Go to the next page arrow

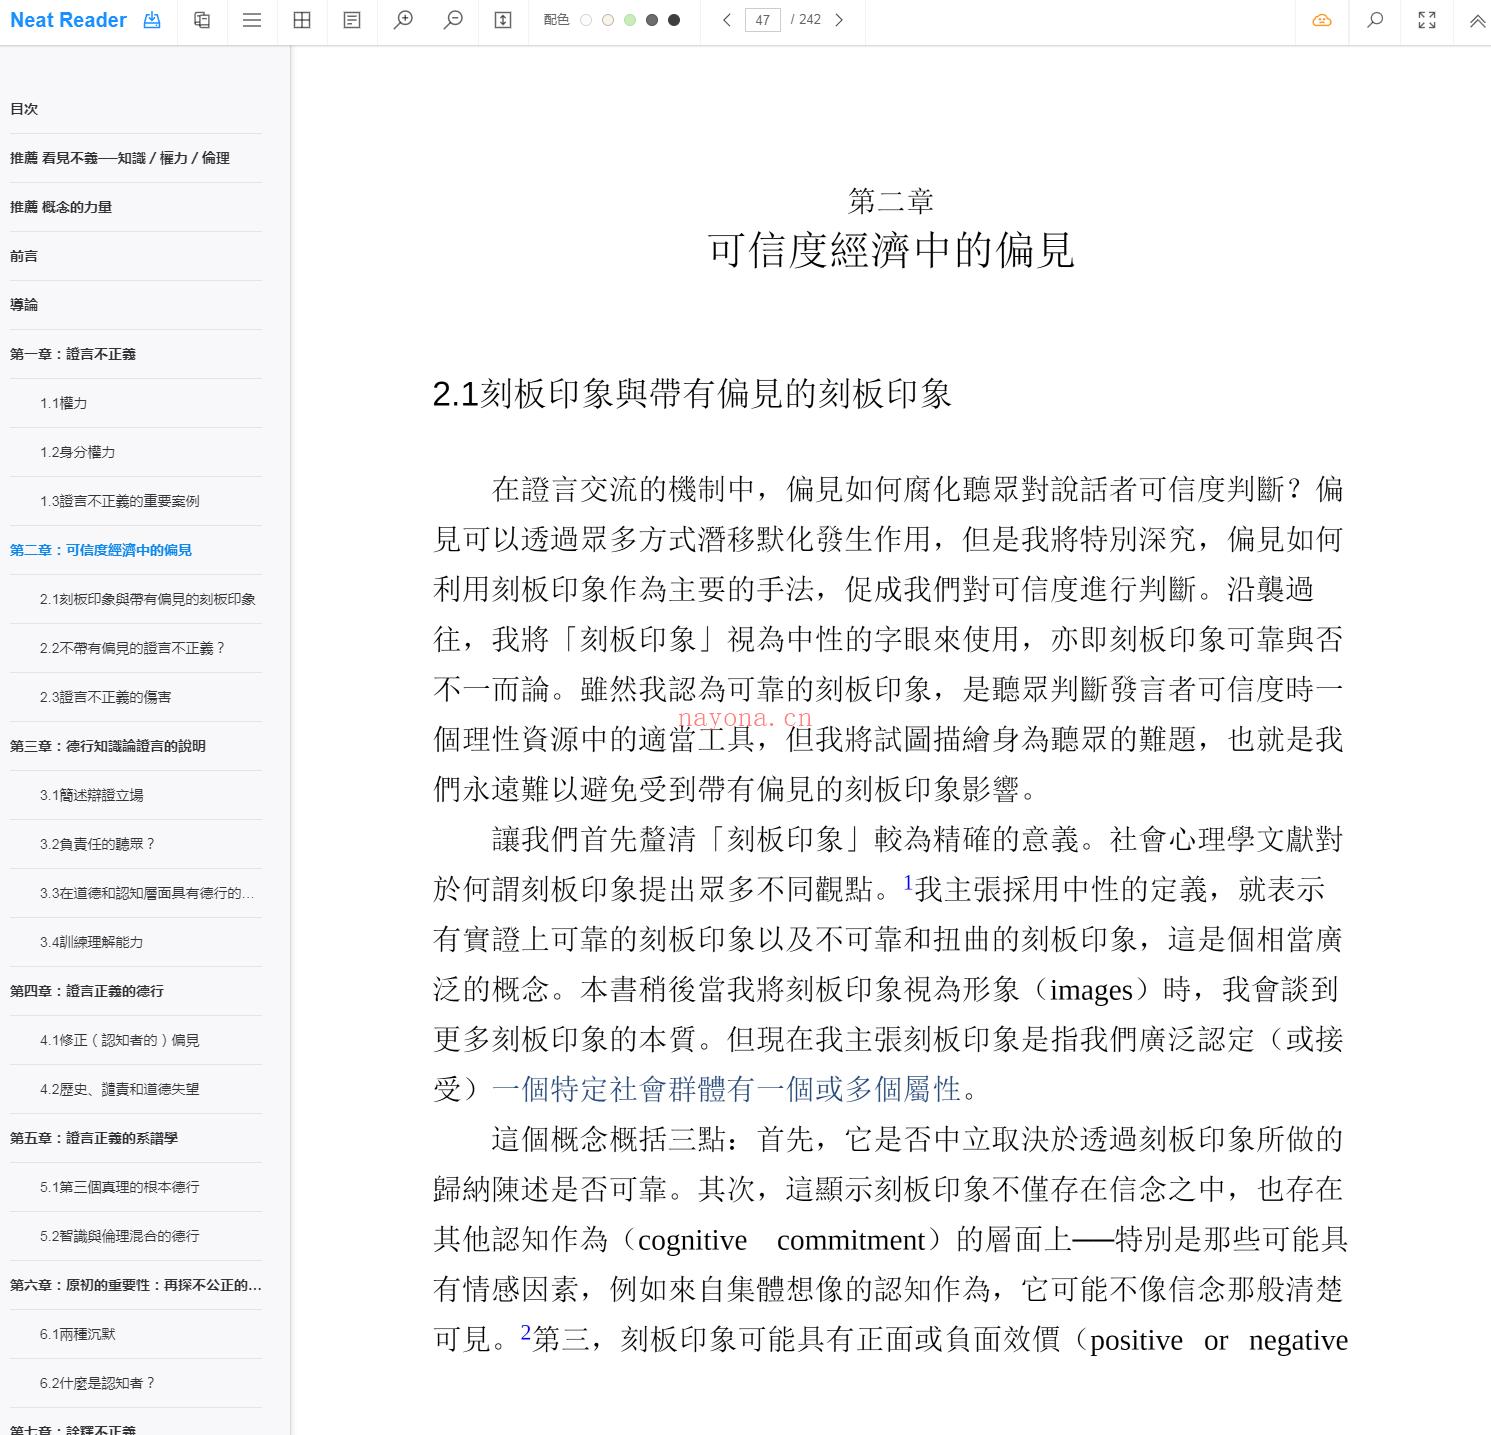839,20
